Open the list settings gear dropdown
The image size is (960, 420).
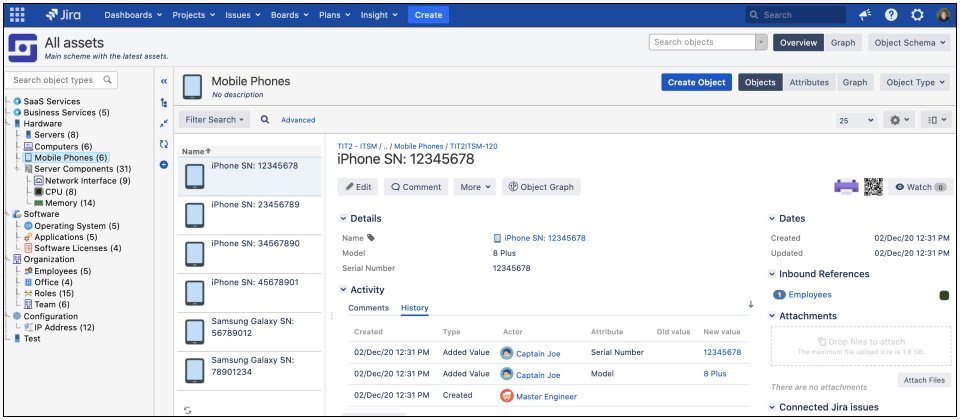point(899,121)
